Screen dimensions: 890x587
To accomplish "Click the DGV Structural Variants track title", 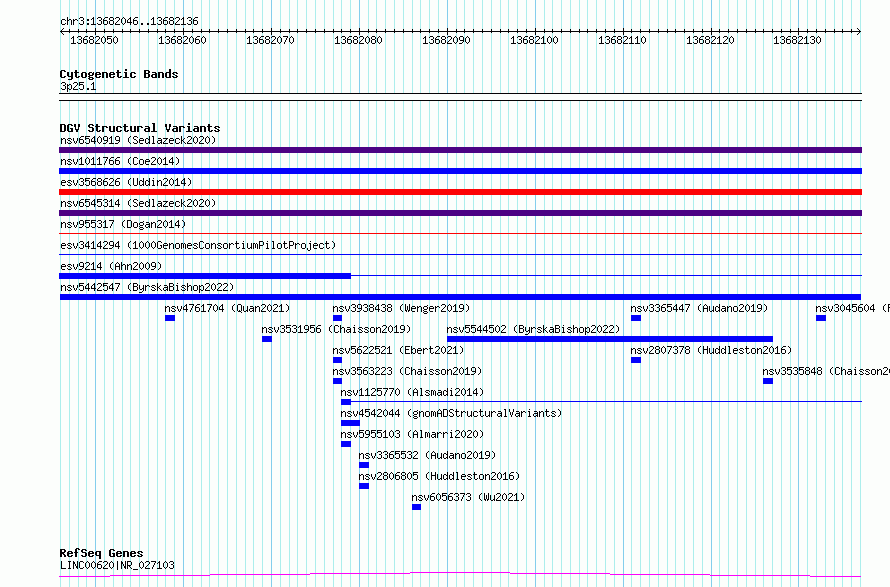I will (140, 128).
